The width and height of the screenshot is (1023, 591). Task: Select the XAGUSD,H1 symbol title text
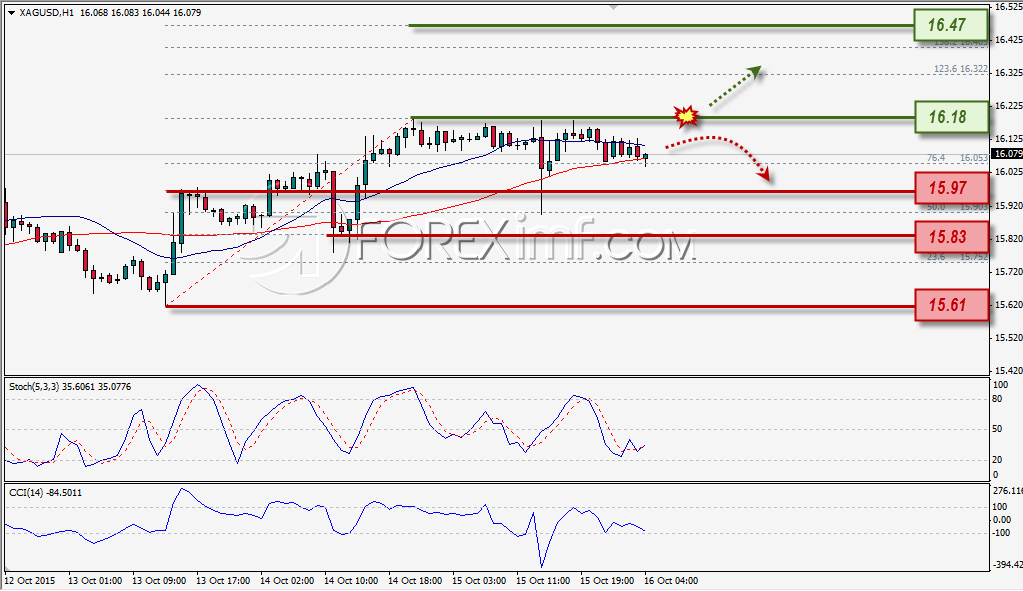click(x=46, y=12)
